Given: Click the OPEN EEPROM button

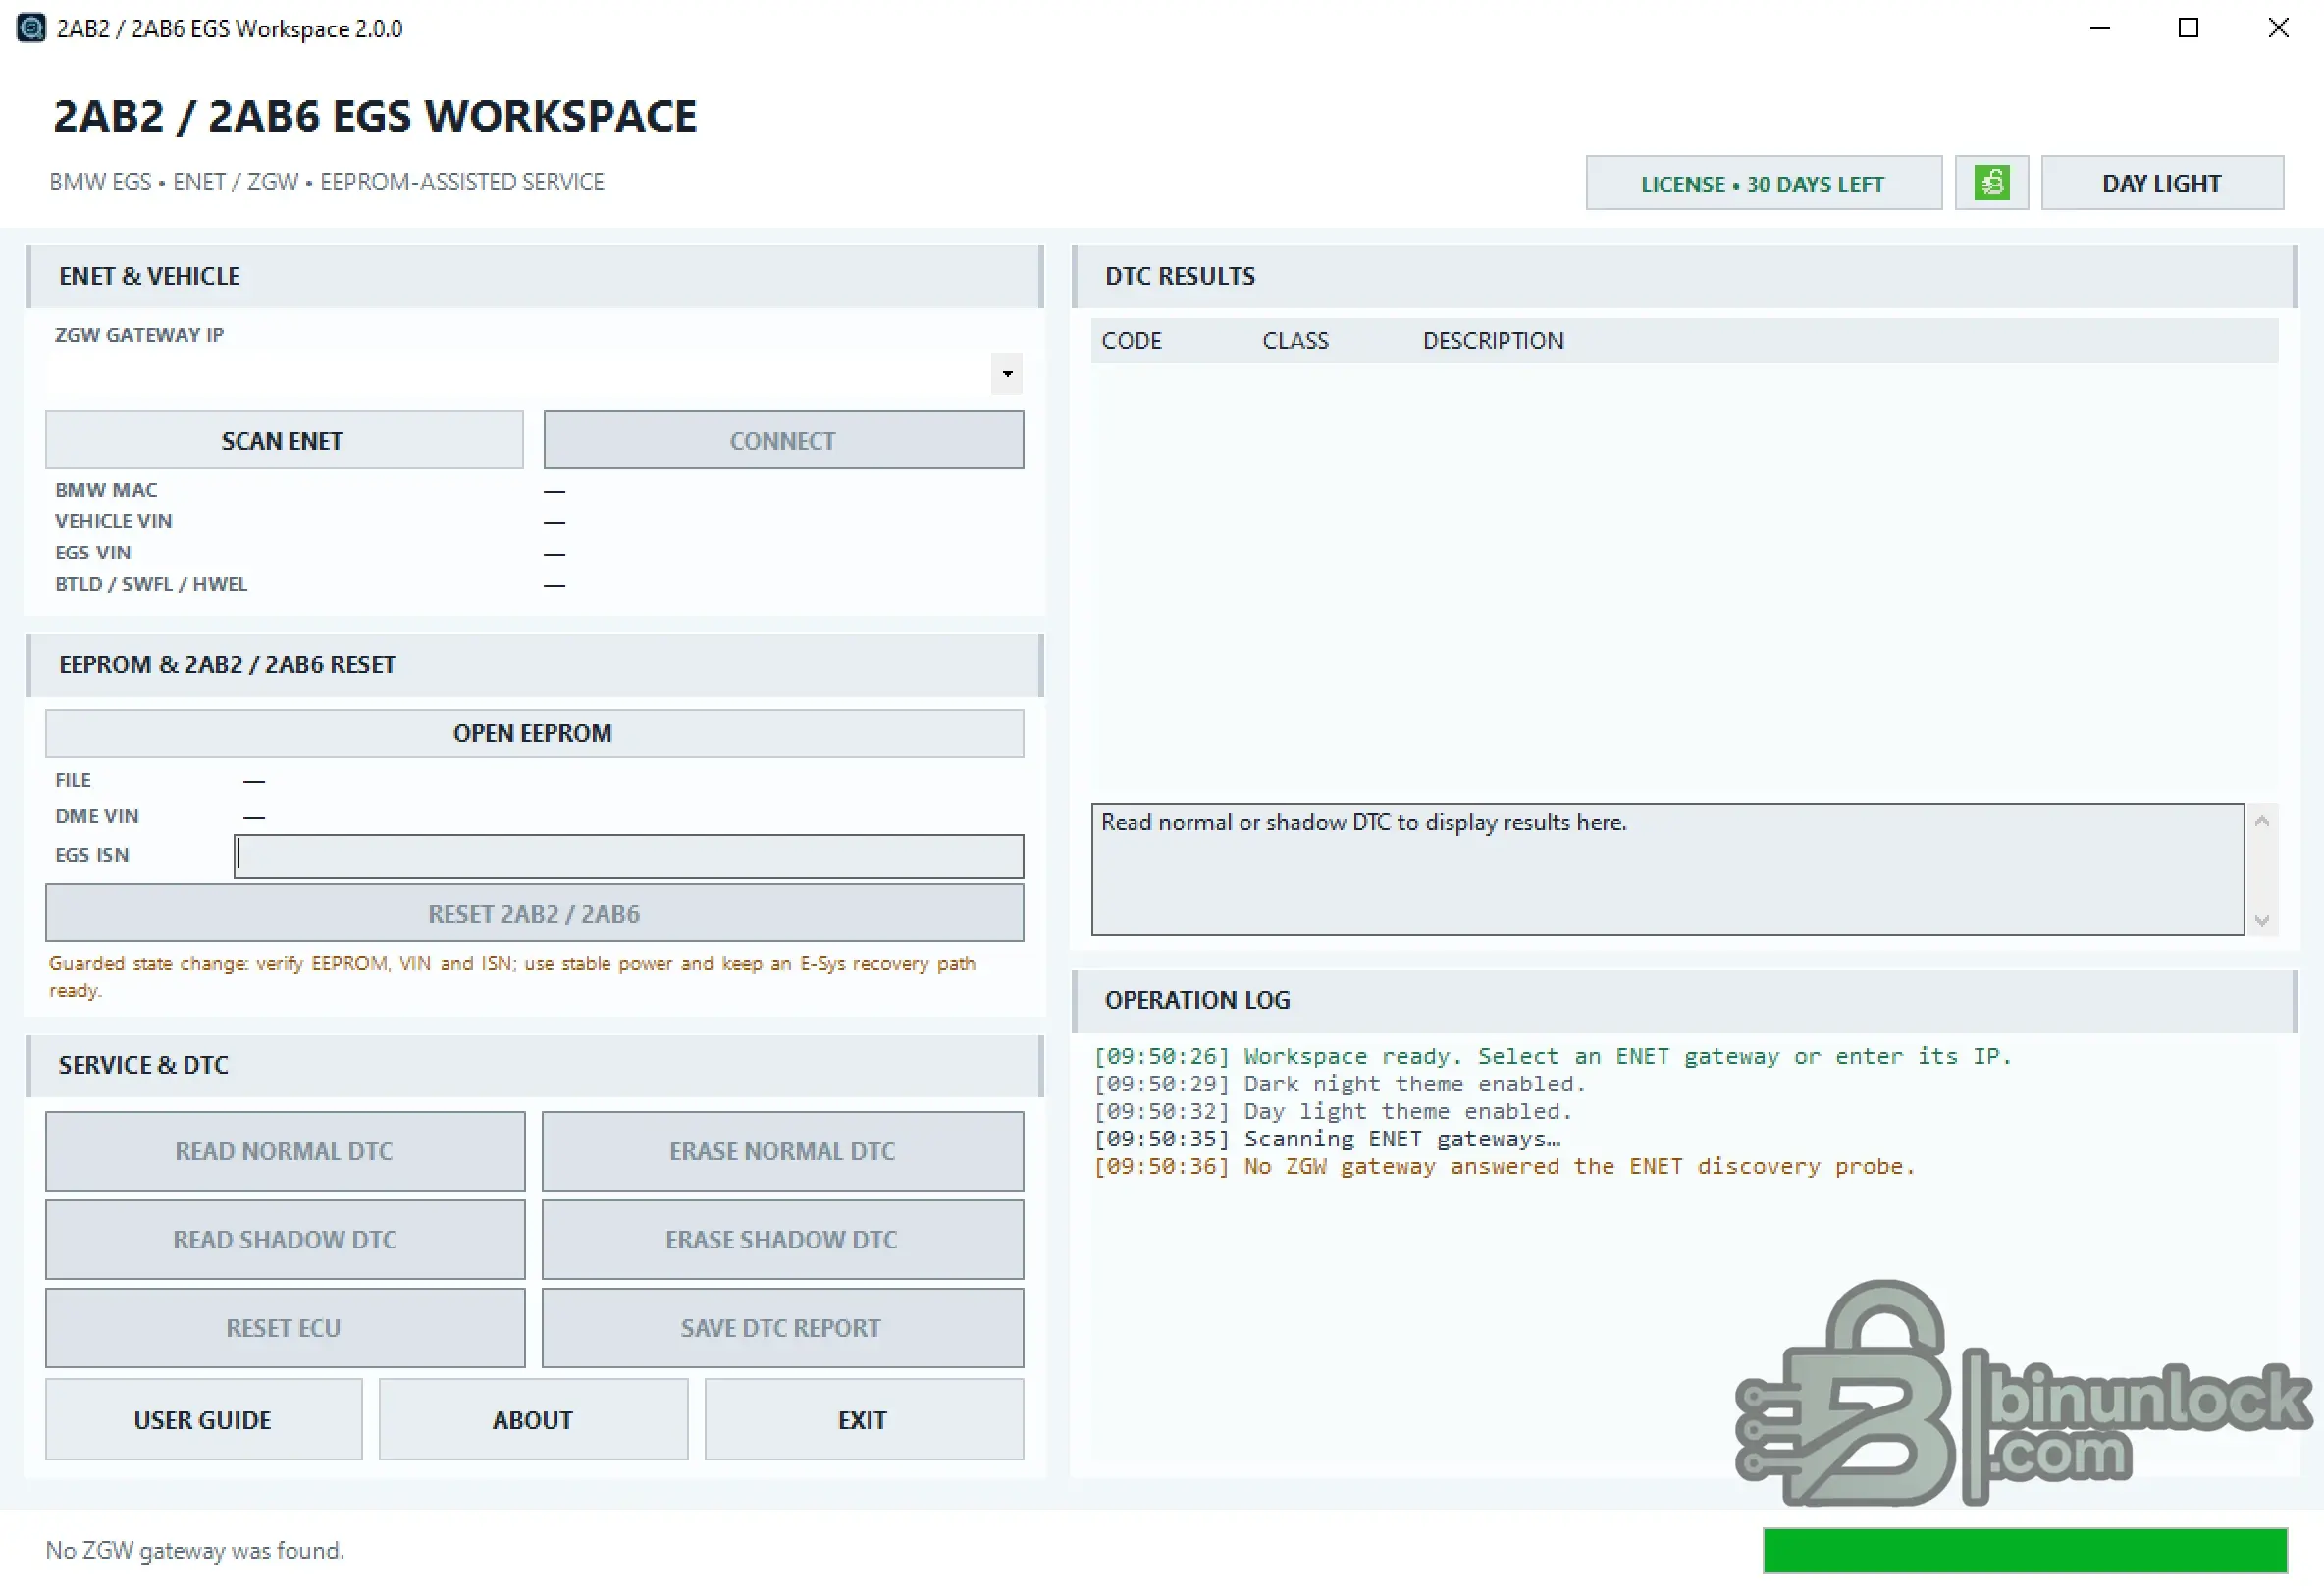Looking at the screenshot, I should 534,733.
